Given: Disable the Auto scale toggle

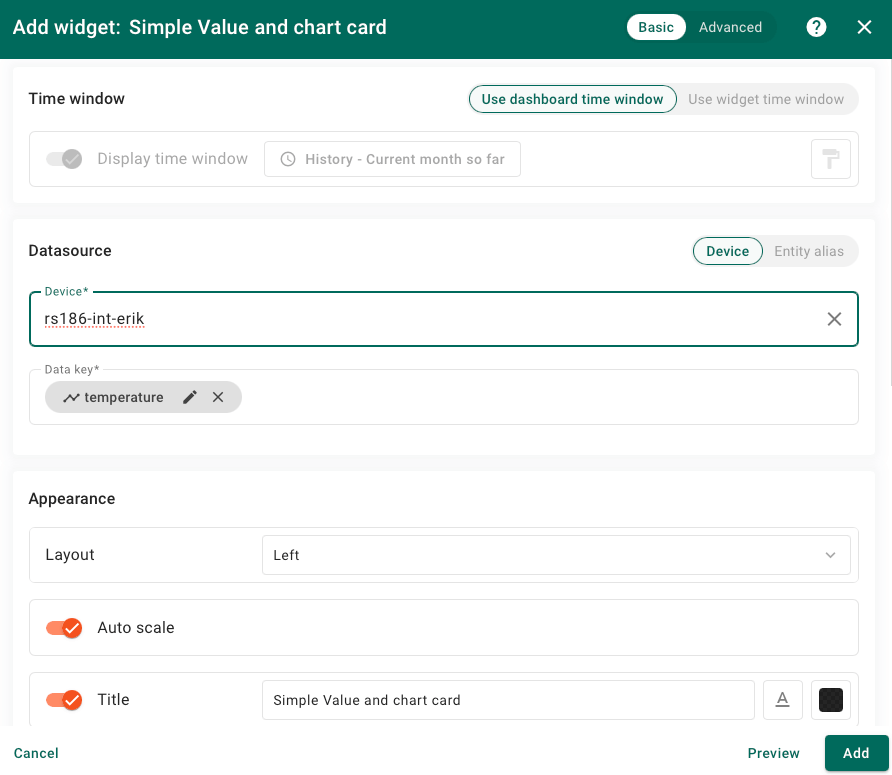Looking at the screenshot, I should pos(64,628).
